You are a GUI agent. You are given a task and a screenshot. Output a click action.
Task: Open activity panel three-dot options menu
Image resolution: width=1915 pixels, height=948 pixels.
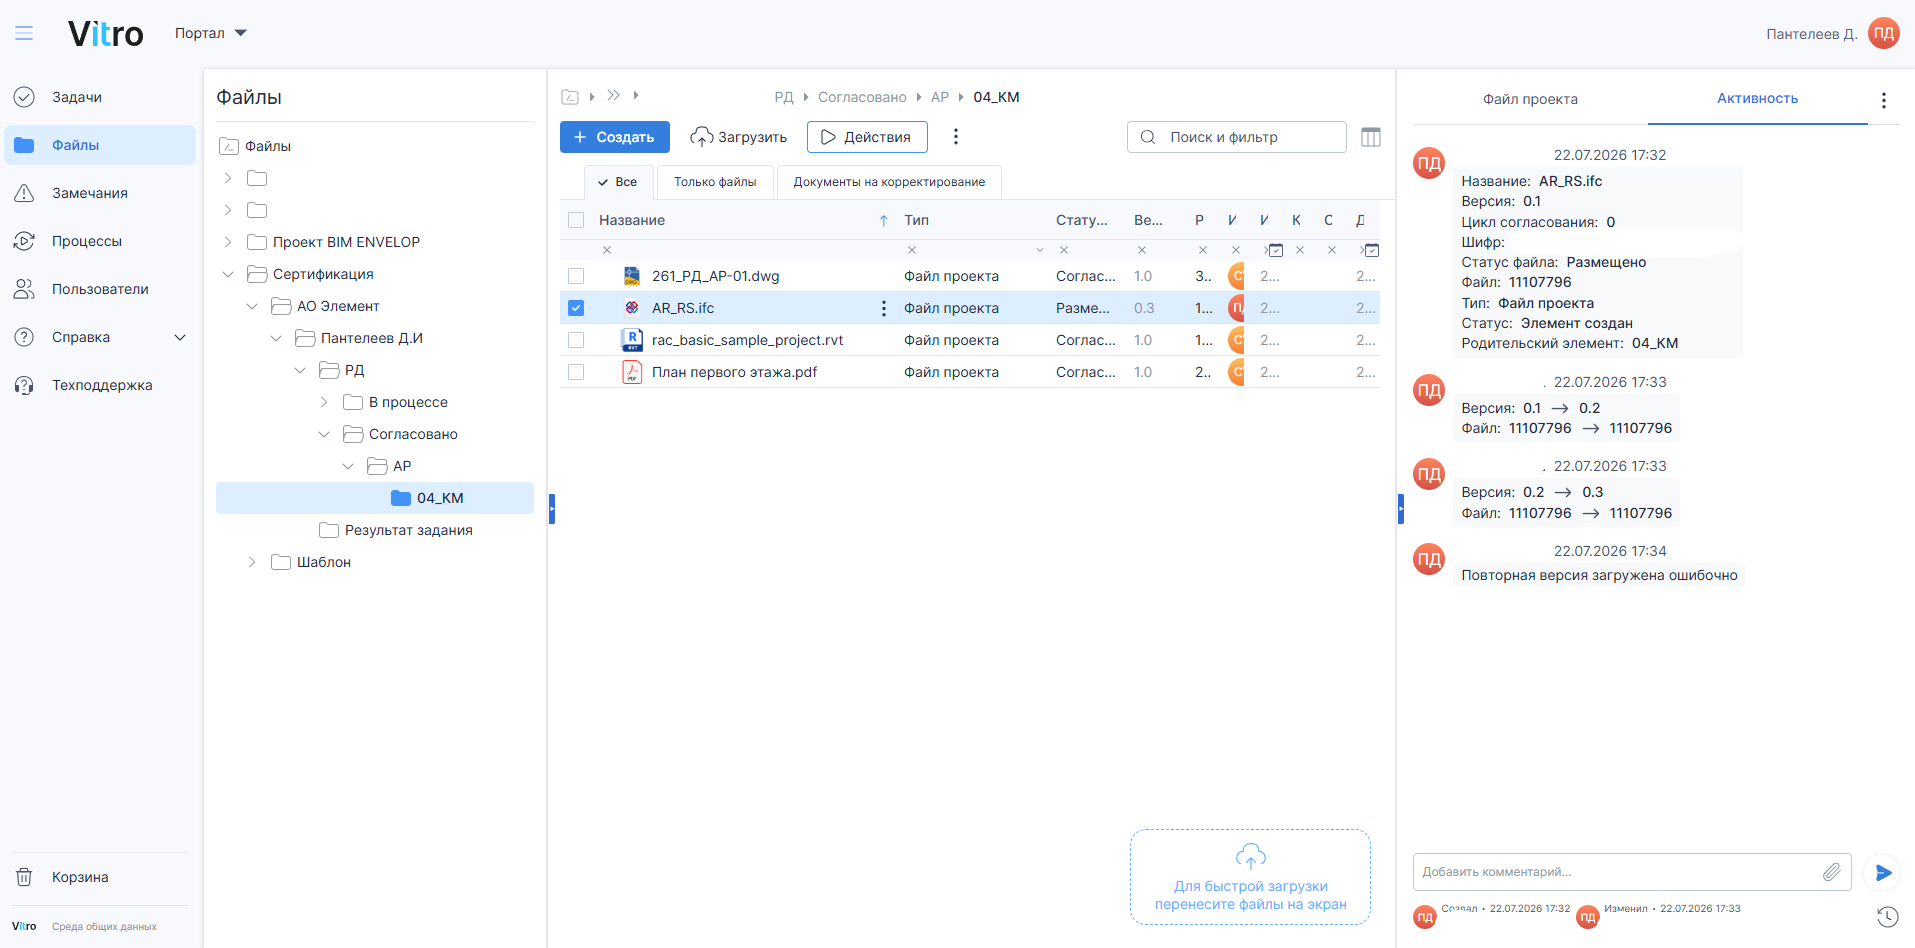1884,100
